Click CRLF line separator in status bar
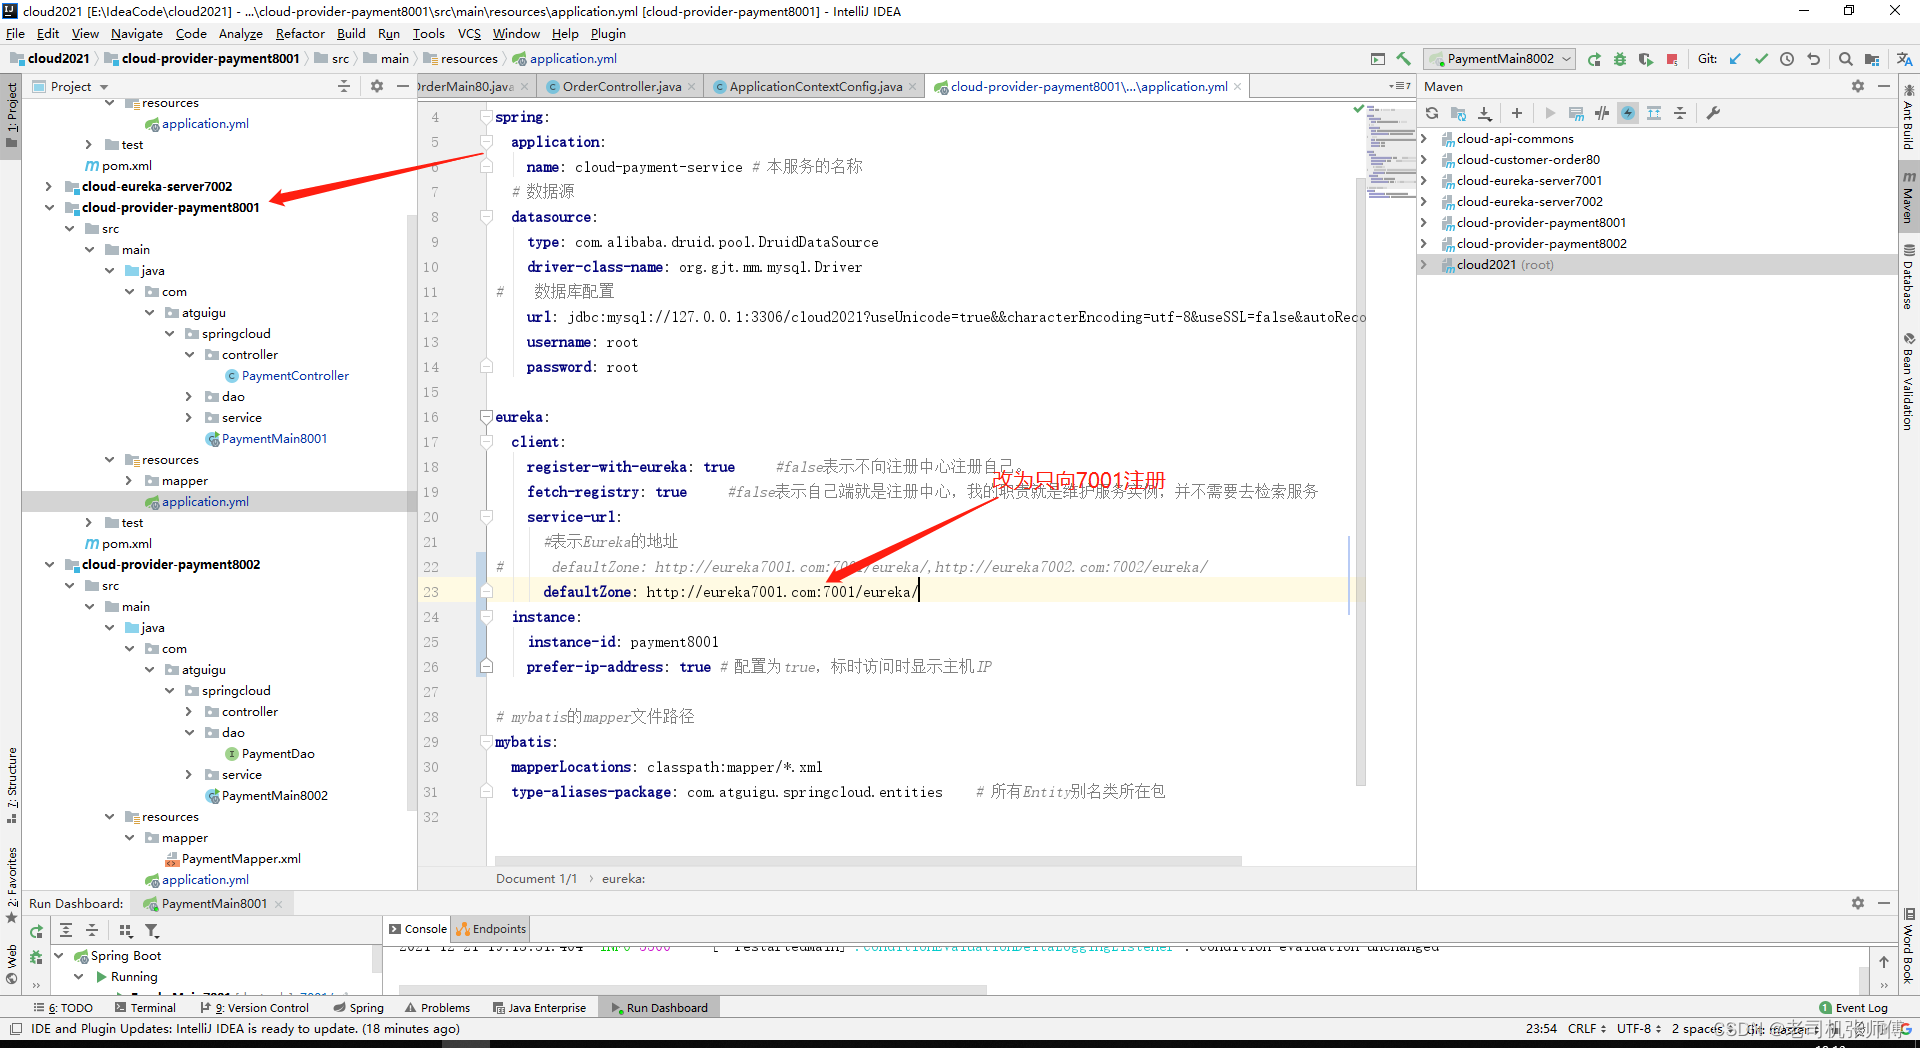Screen dimensions: 1920x1048 pos(1586,1029)
